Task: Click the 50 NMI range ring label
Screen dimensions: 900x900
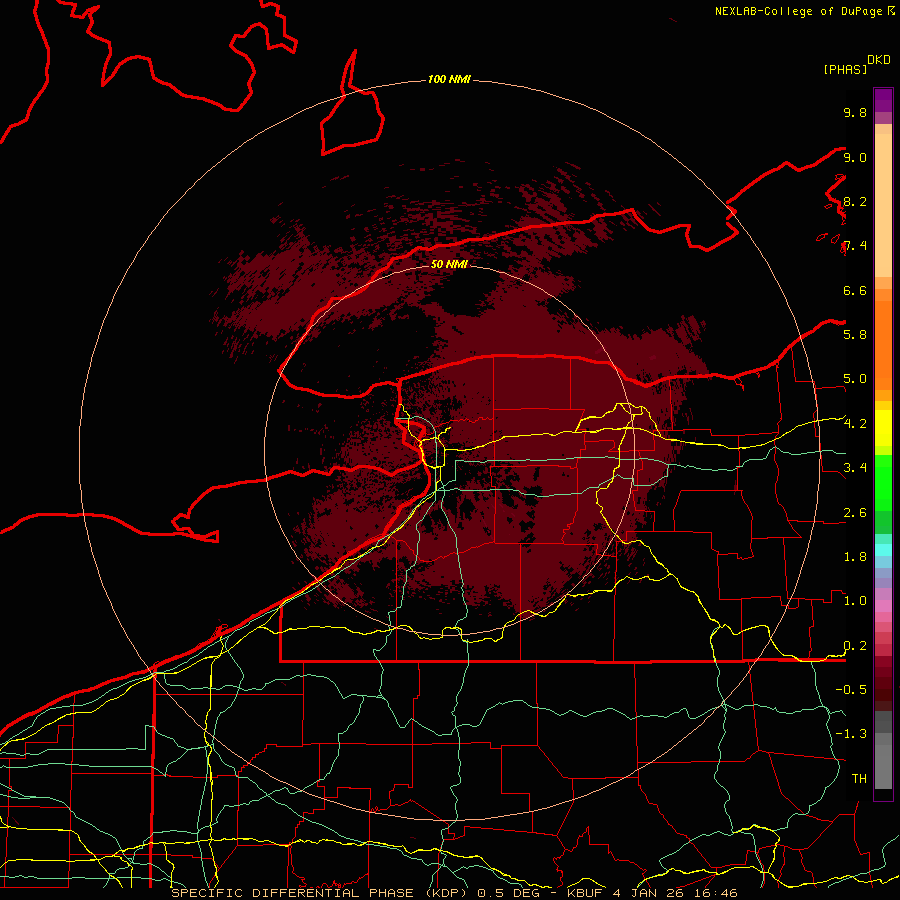Action: tap(449, 264)
